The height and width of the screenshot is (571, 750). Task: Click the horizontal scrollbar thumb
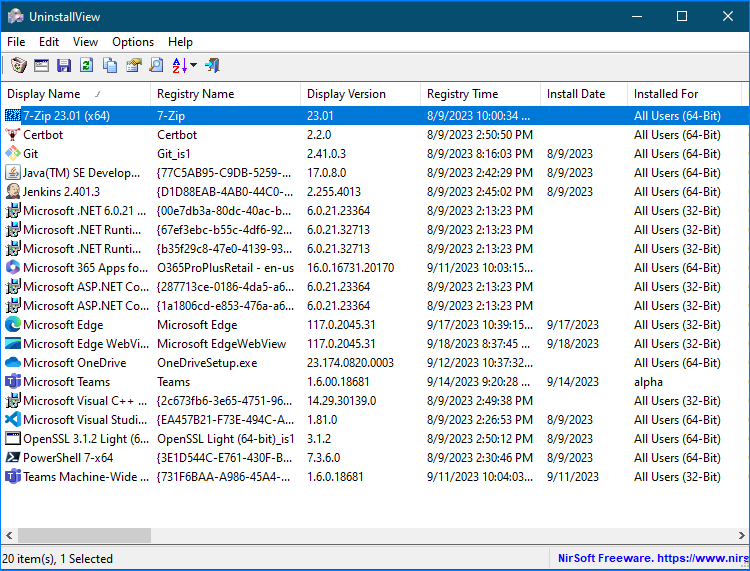(x=84, y=535)
